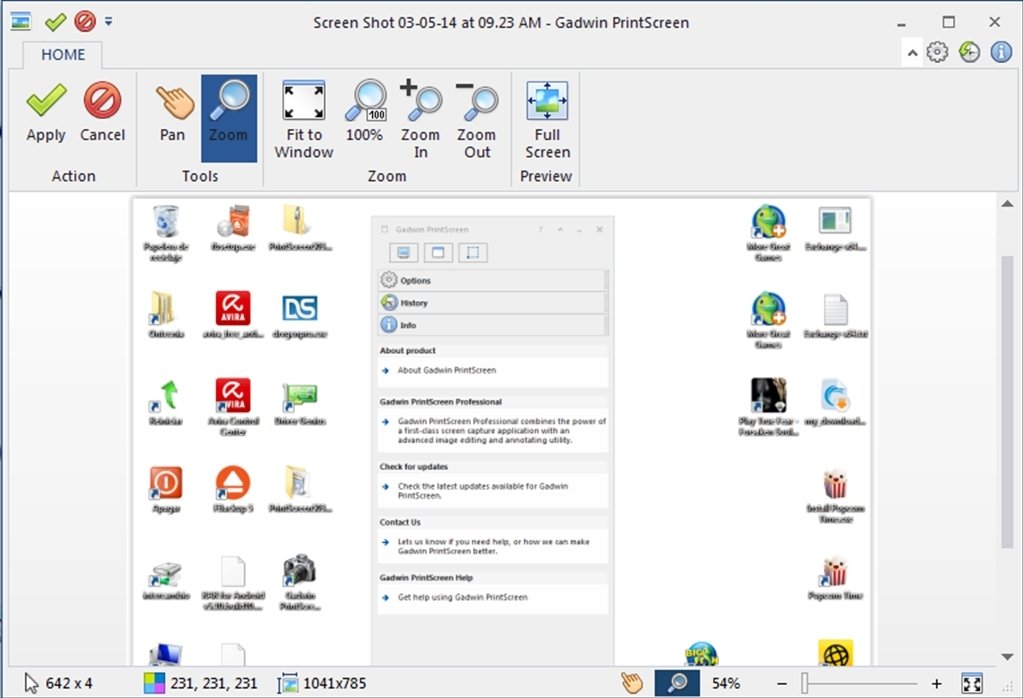Image resolution: width=1023 pixels, height=698 pixels.
Task: Select the Pan hand tool in the ribbon
Action: click(x=173, y=112)
